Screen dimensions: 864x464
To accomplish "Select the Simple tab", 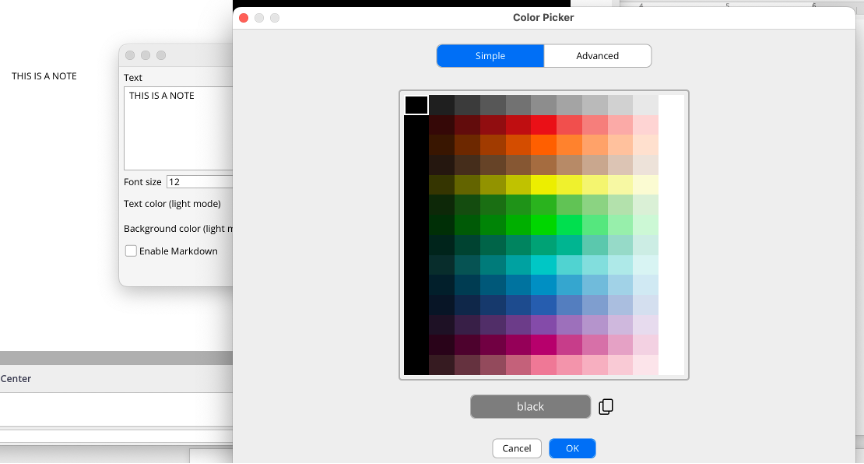I will pyautogui.click(x=490, y=56).
